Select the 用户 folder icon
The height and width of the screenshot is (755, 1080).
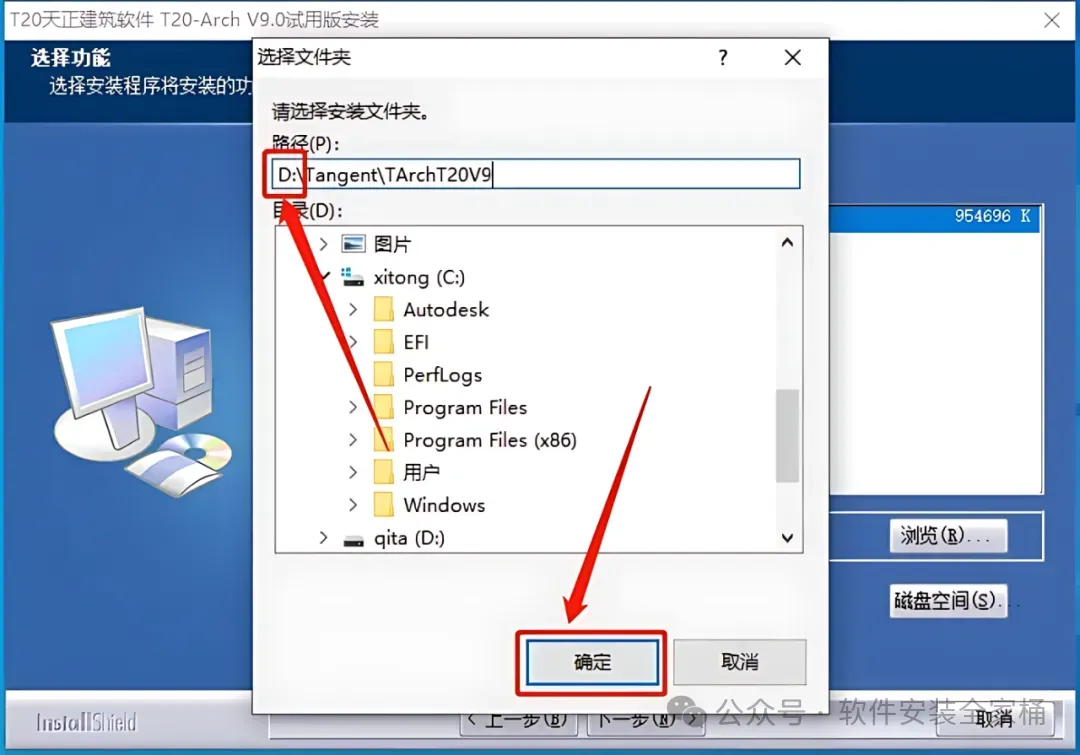[x=384, y=472]
